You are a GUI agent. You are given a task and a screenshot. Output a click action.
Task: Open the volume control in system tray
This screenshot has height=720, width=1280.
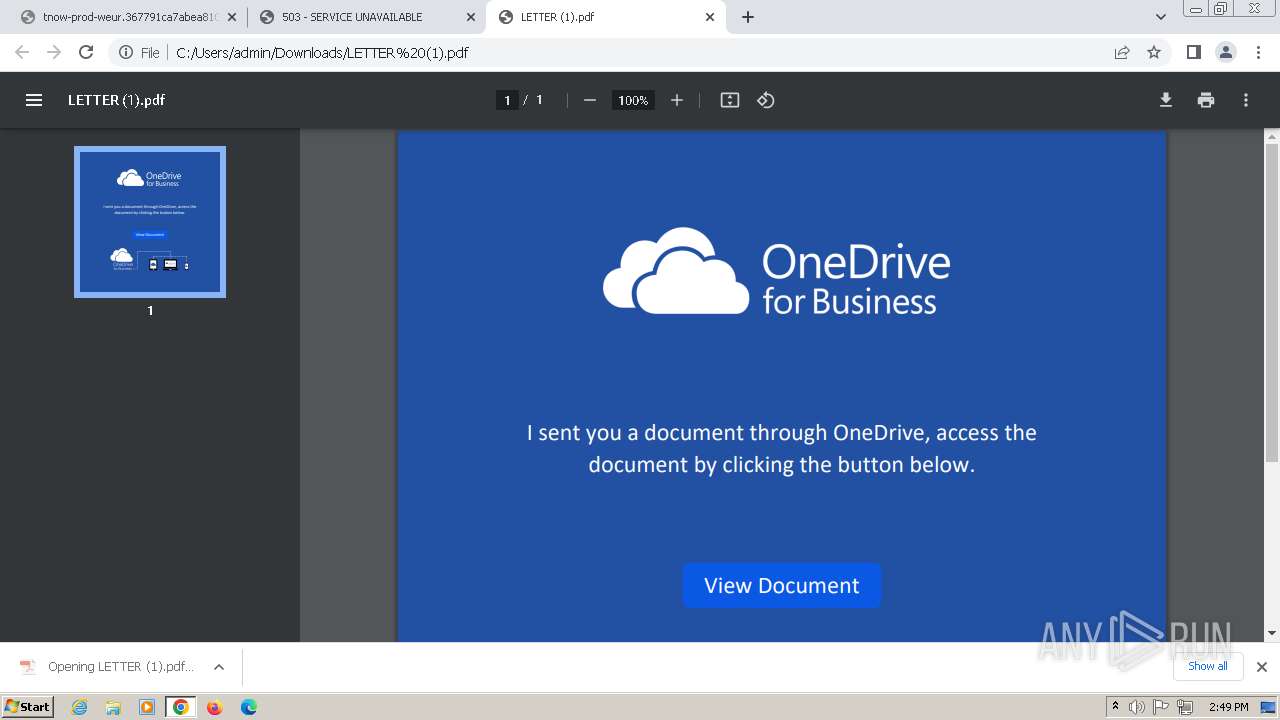point(1137,707)
